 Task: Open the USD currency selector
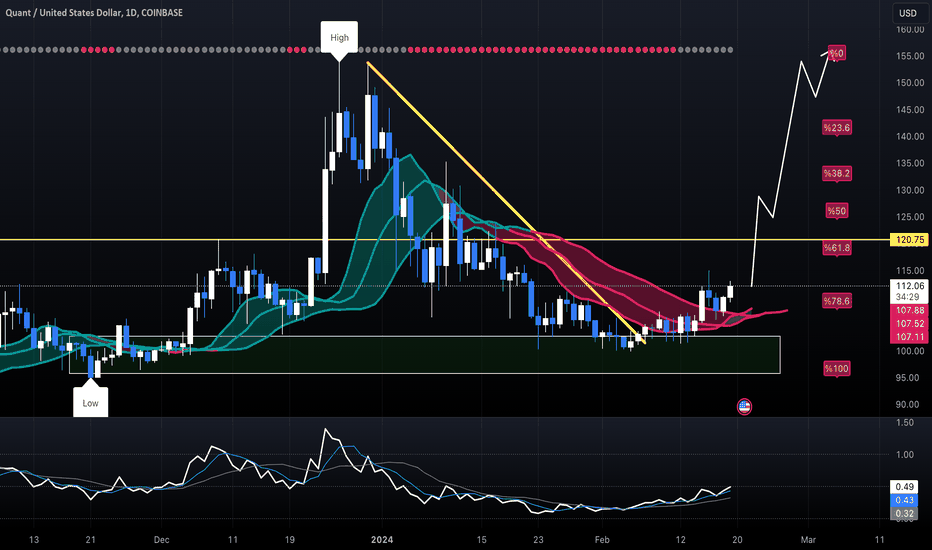coord(908,13)
